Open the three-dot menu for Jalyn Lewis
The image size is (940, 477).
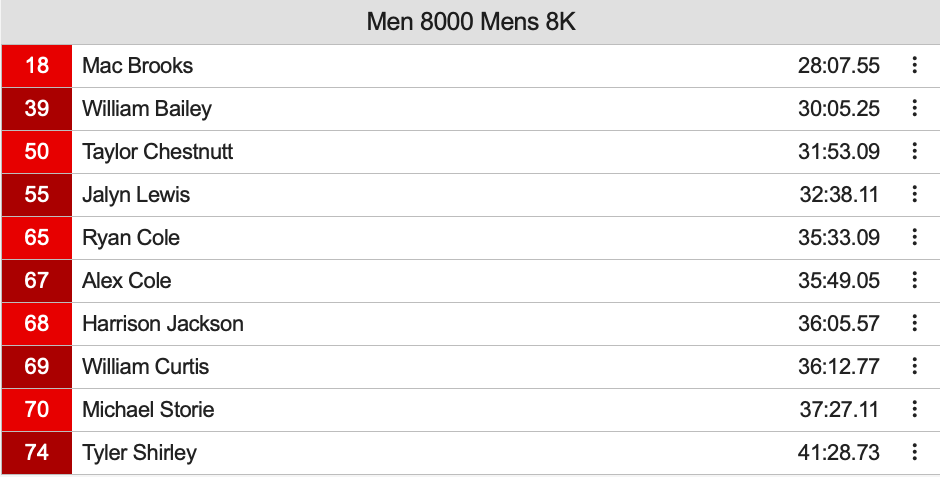tap(914, 195)
